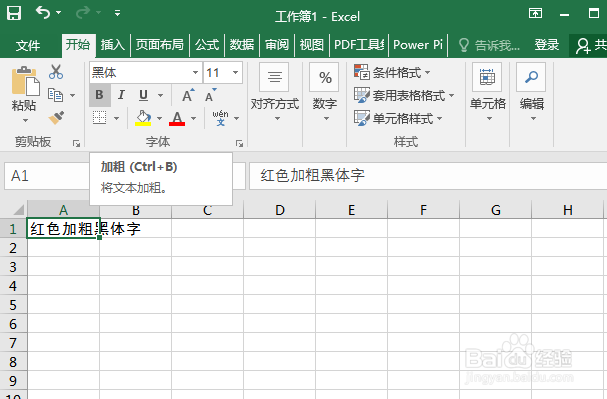607x399 pixels.
Task: Click the Name Box showing A1
Action: (46, 176)
